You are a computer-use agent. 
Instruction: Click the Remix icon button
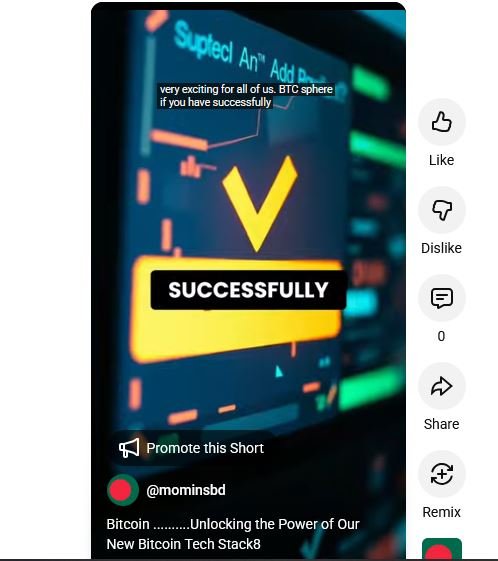[x=441, y=474]
